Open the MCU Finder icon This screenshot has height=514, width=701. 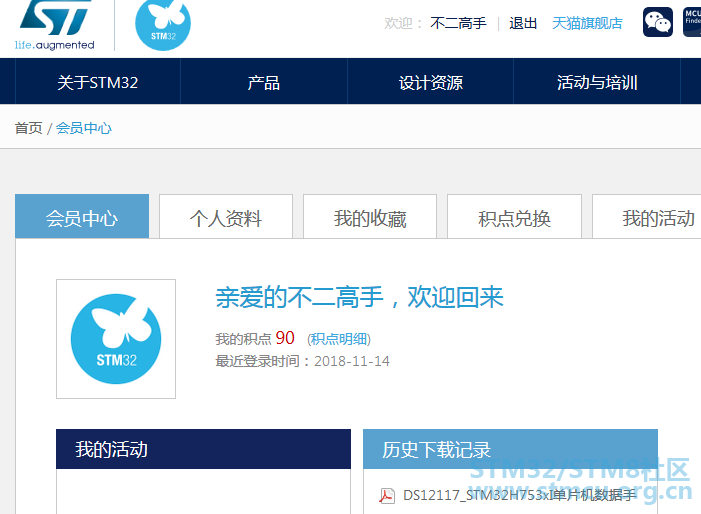(692, 22)
